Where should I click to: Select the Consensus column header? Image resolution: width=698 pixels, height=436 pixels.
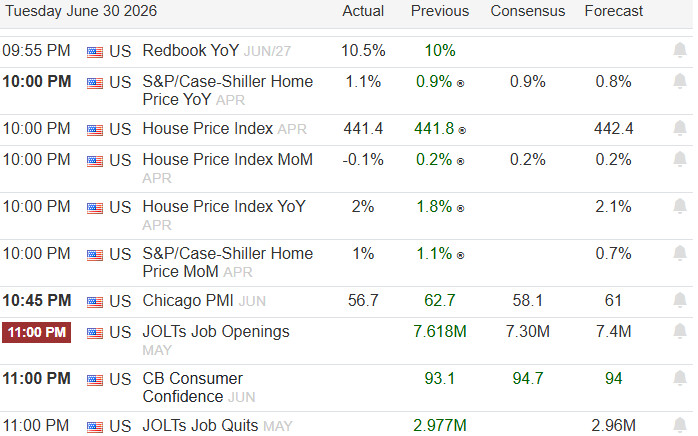[528, 11]
